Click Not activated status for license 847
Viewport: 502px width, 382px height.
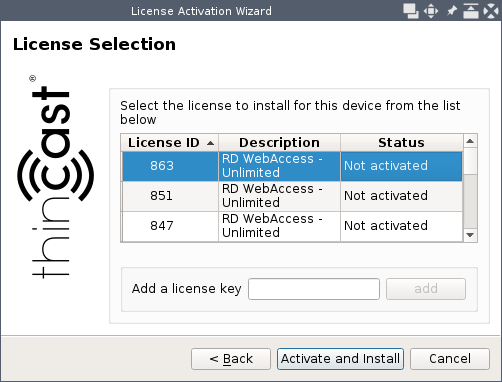[401, 226]
